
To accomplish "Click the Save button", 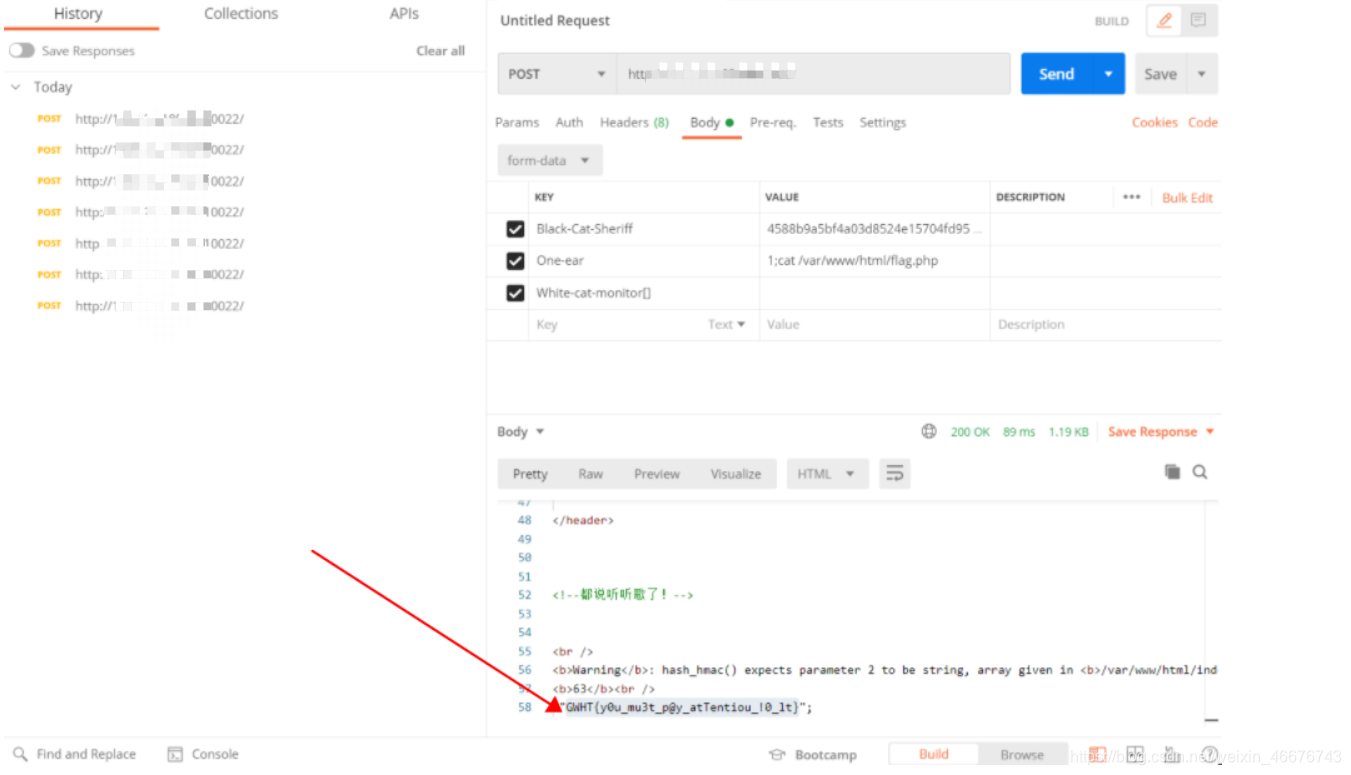I will [x=1160, y=74].
